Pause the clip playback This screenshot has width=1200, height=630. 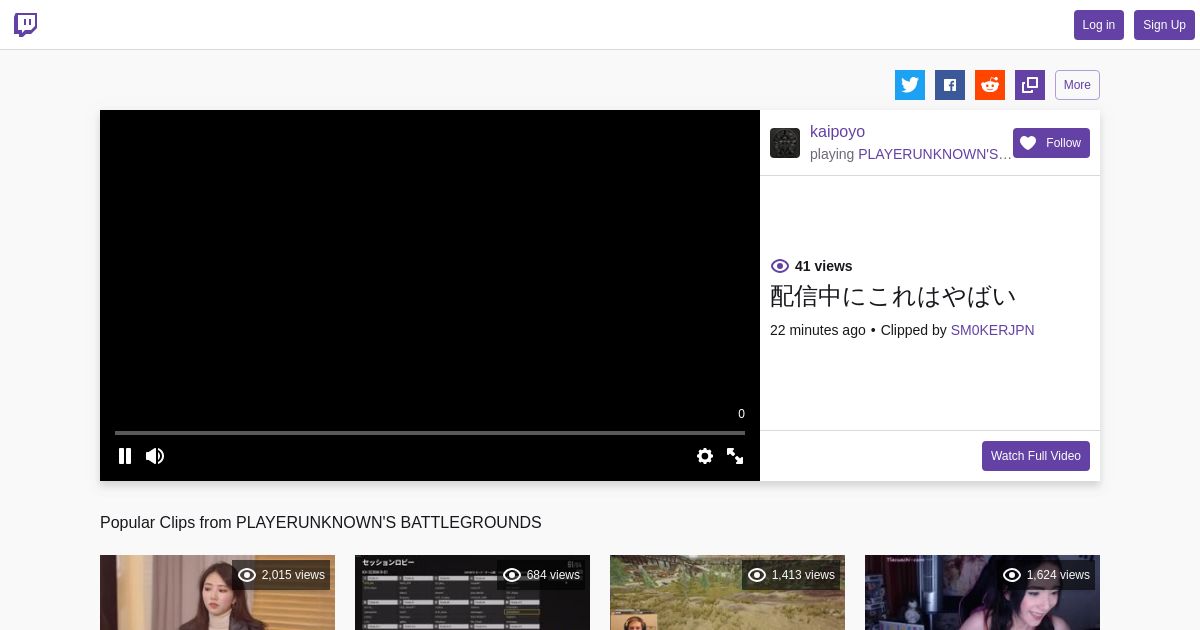pos(125,456)
